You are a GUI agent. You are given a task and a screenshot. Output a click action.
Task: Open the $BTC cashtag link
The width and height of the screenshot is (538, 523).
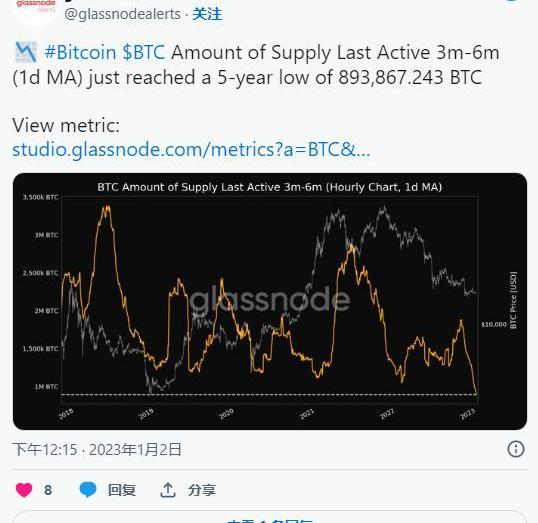(144, 53)
